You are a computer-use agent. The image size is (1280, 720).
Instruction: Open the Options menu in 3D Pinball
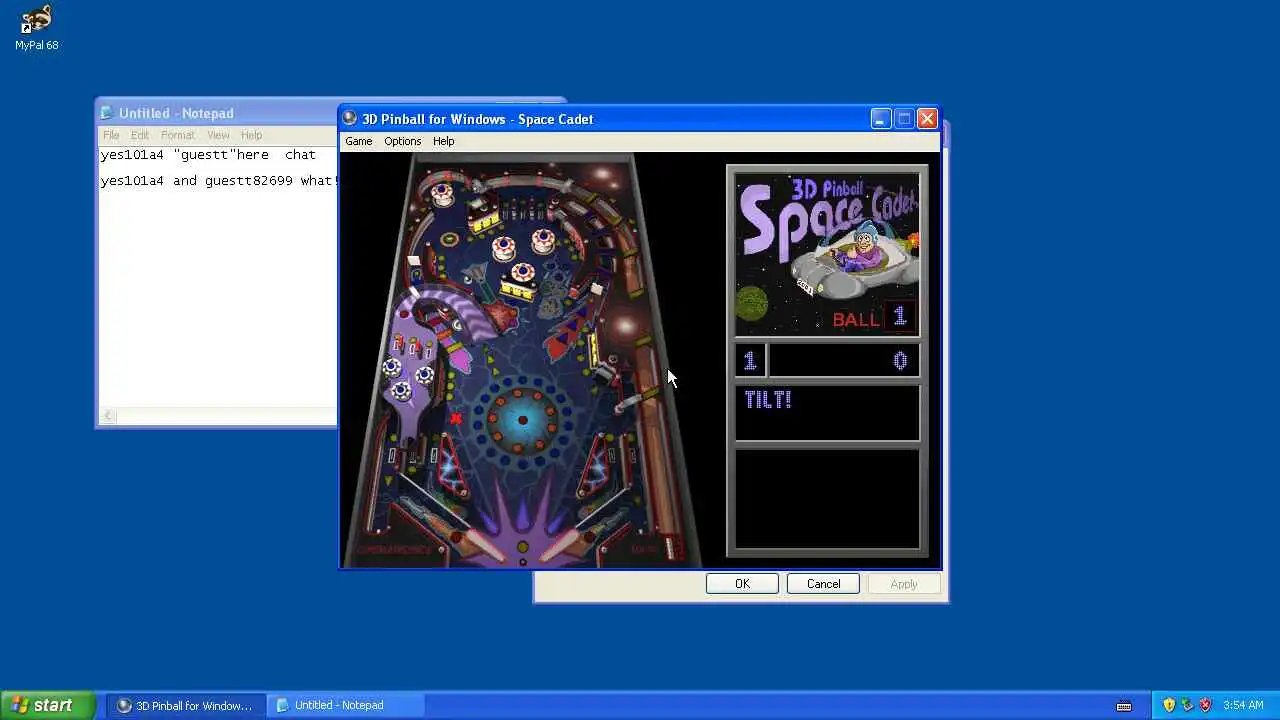[x=403, y=141]
